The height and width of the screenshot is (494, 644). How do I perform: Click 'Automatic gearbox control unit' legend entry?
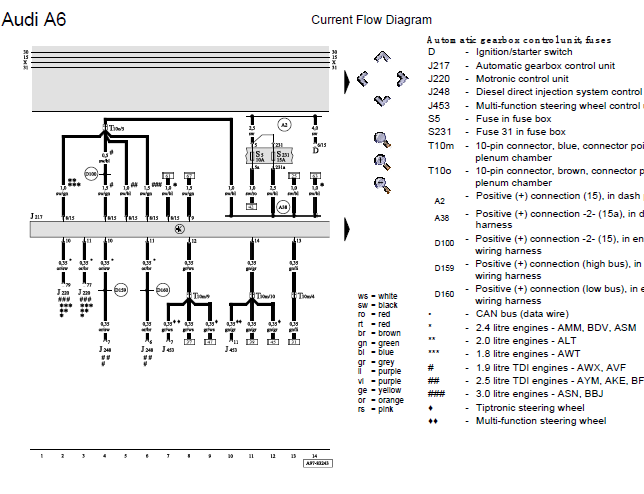tap(545, 66)
